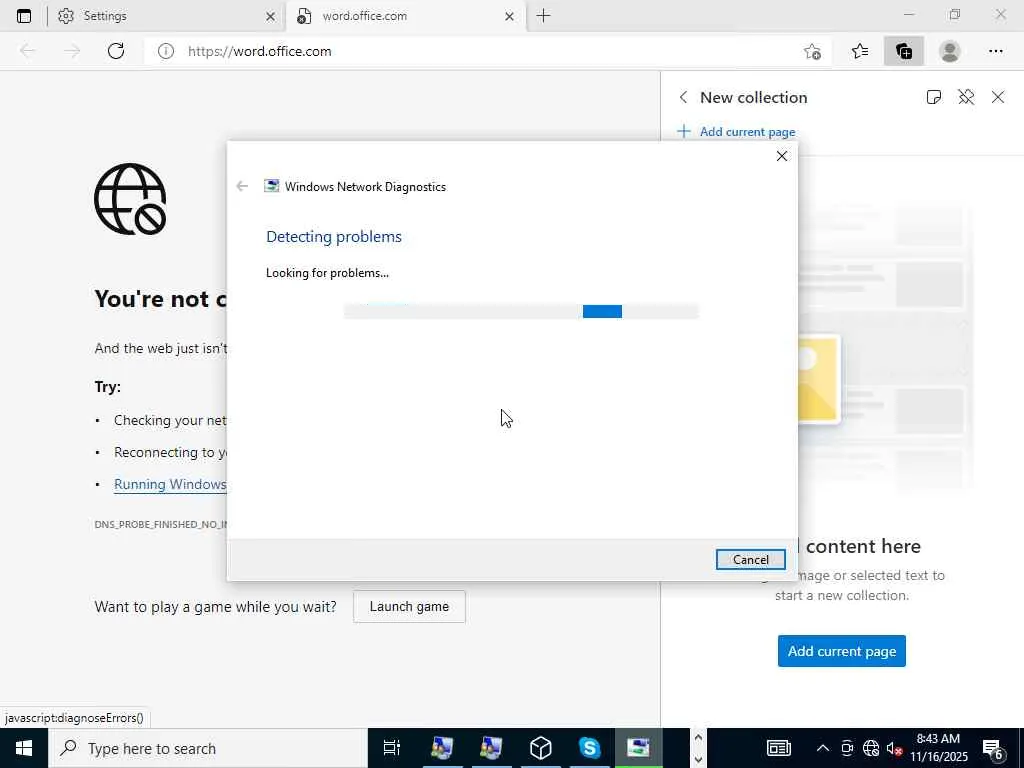Close the Settings tab
The width and height of the screenshot is (1024, 768).
pyautogui.click(x=270, y=17)
